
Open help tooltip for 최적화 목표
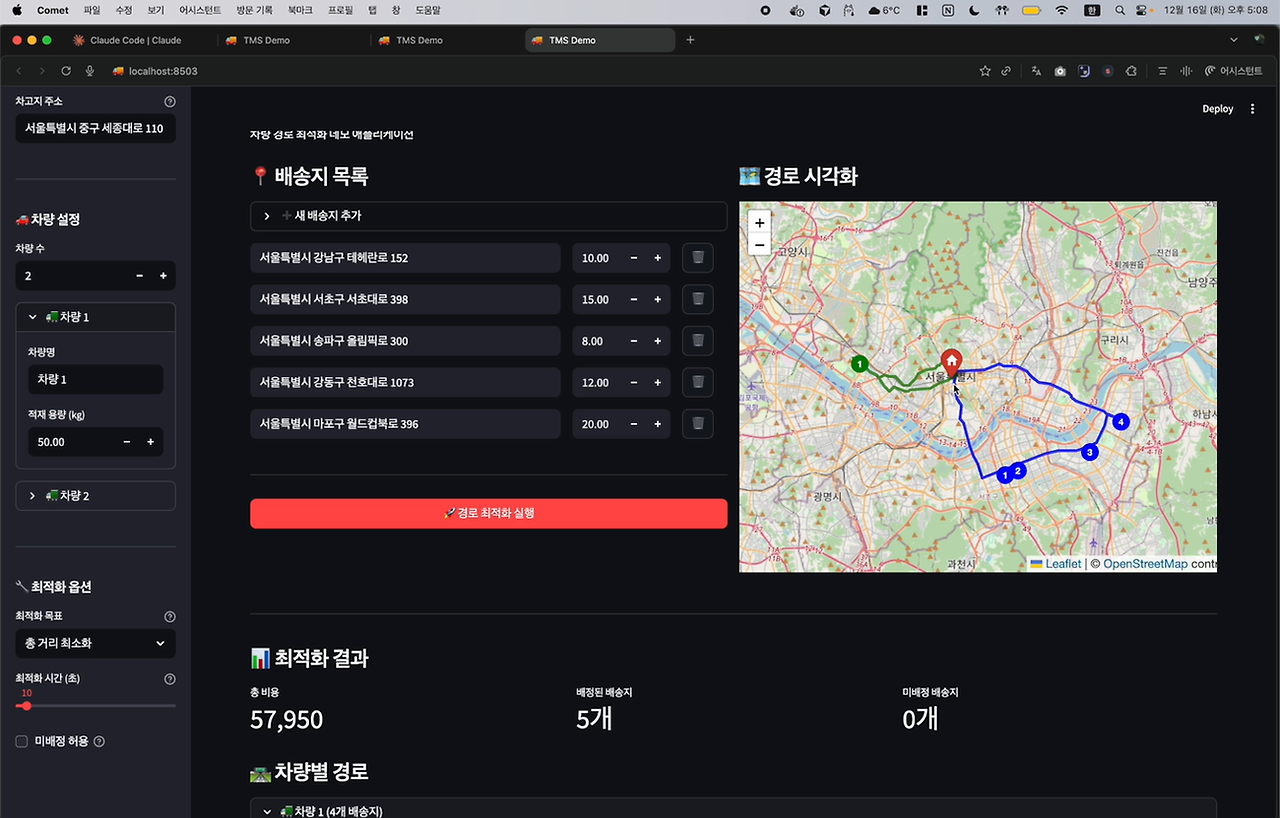(170, 617)
